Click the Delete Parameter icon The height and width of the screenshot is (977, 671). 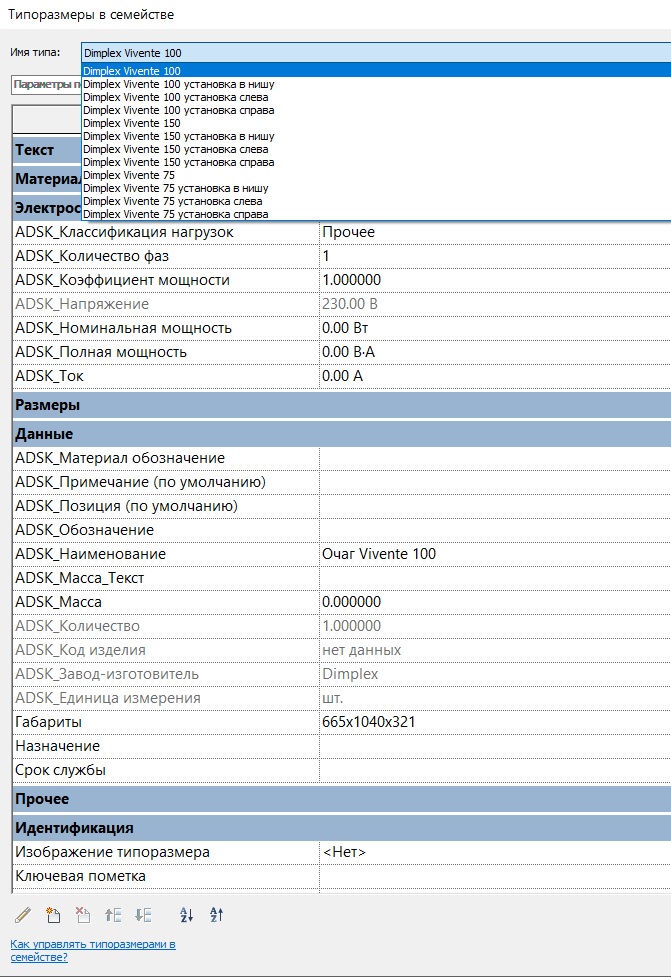click(83, 915)
